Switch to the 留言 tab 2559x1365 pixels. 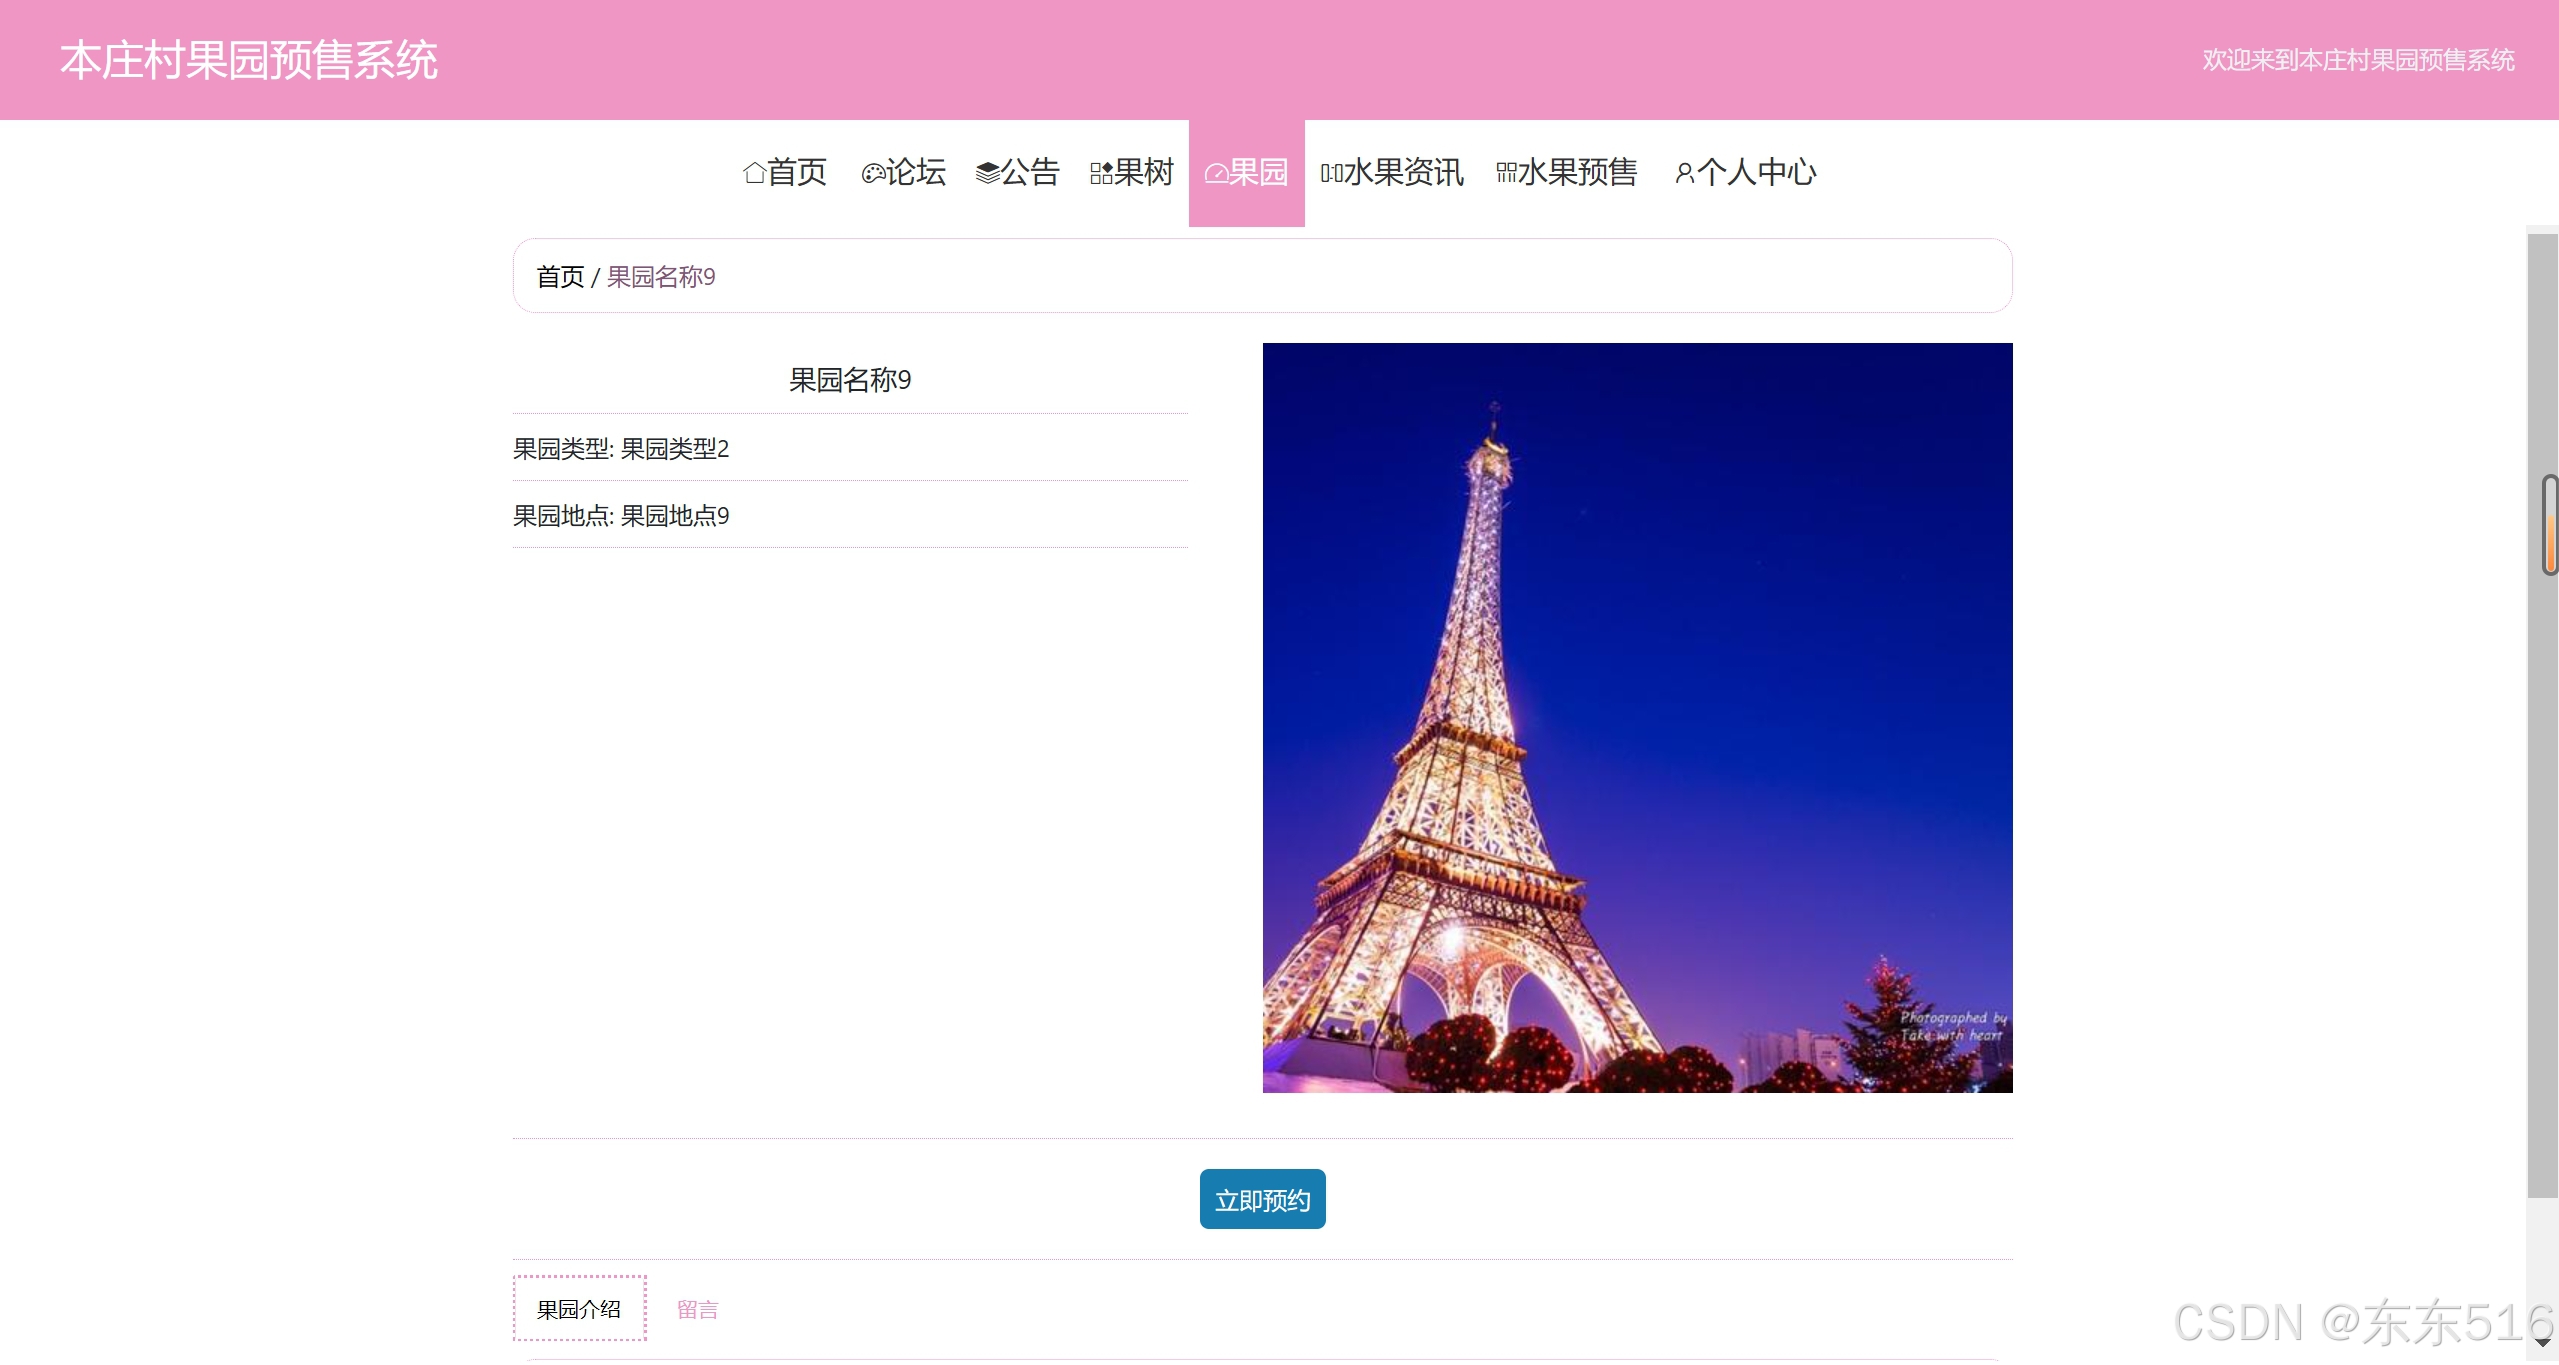pyautogui.click(x=697, y=1310)
